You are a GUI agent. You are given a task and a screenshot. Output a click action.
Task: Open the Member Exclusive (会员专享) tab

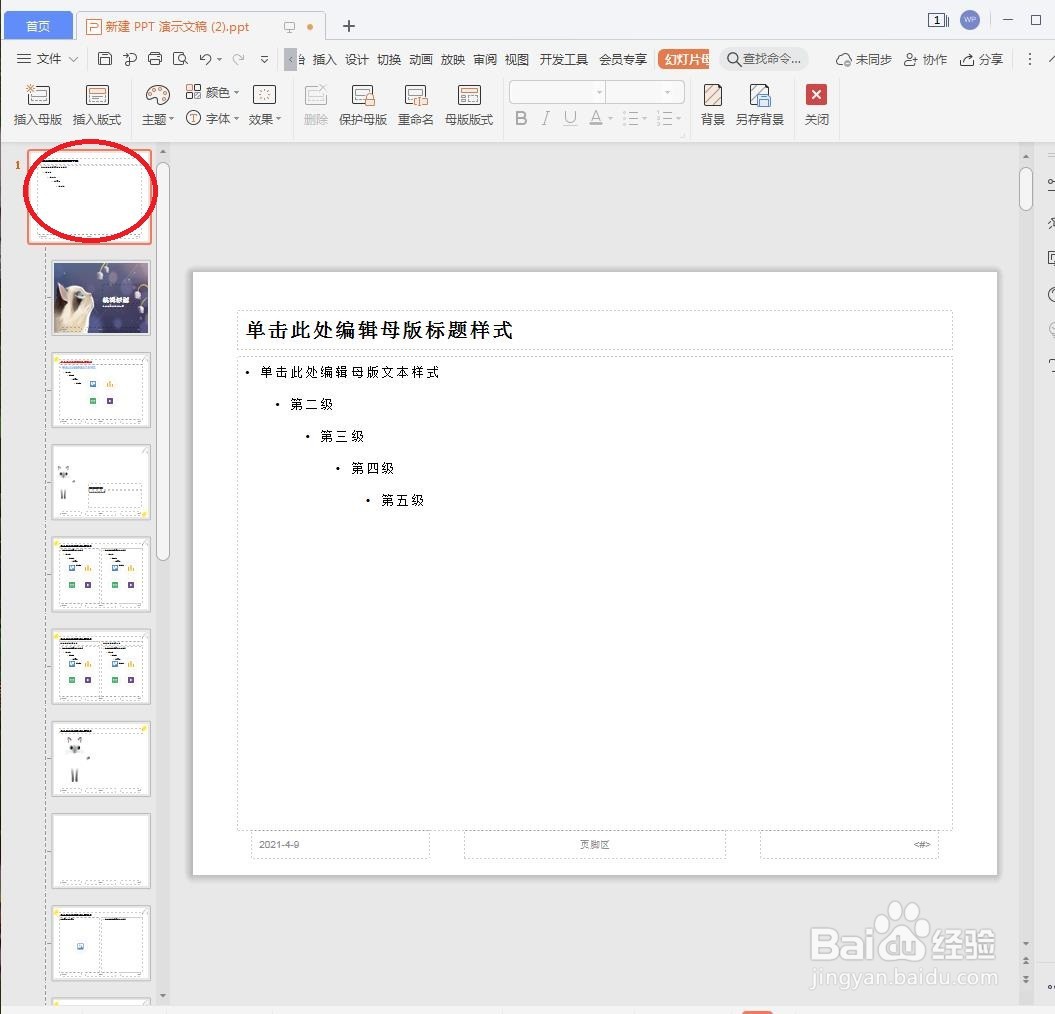623,60
